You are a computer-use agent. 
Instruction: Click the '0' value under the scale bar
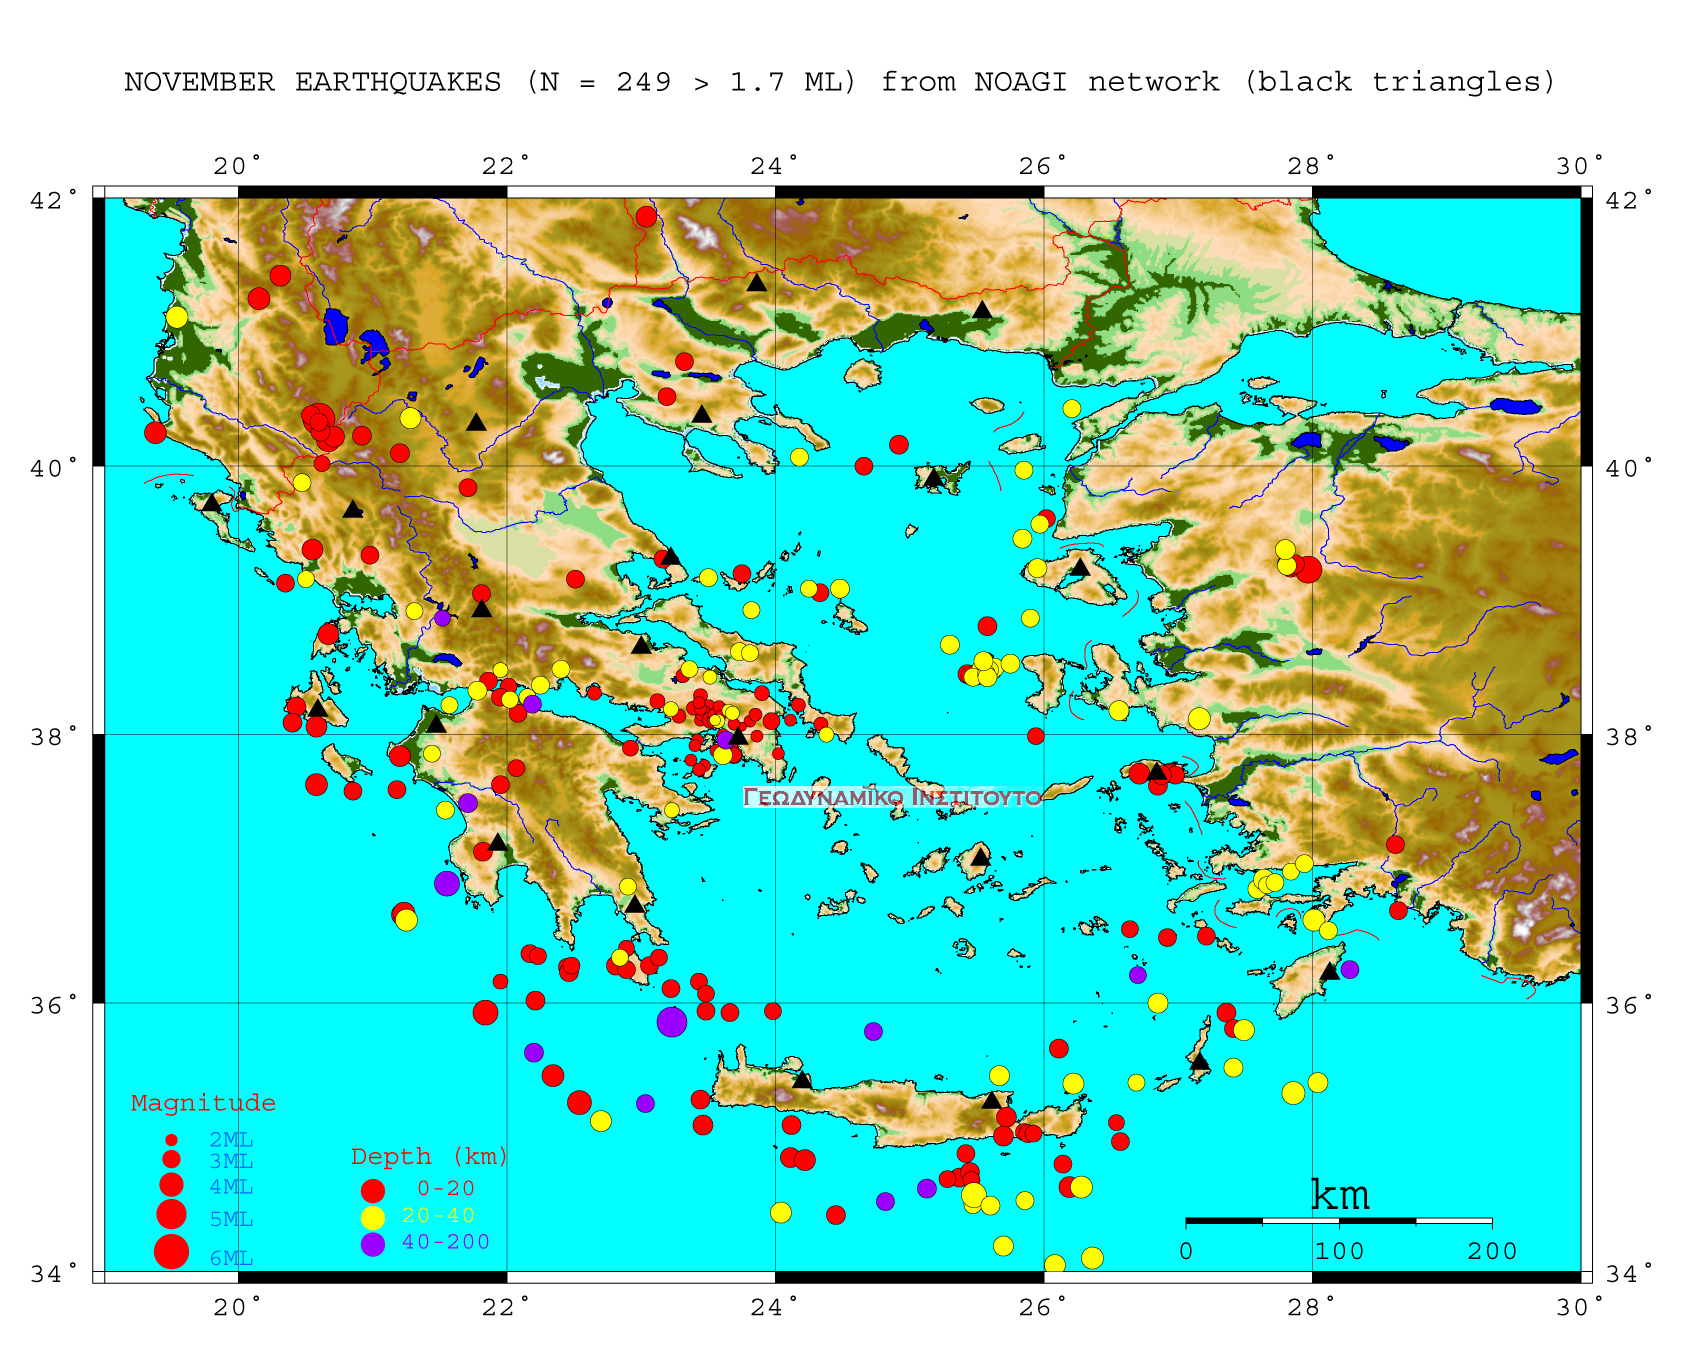coord(1186,1251)
